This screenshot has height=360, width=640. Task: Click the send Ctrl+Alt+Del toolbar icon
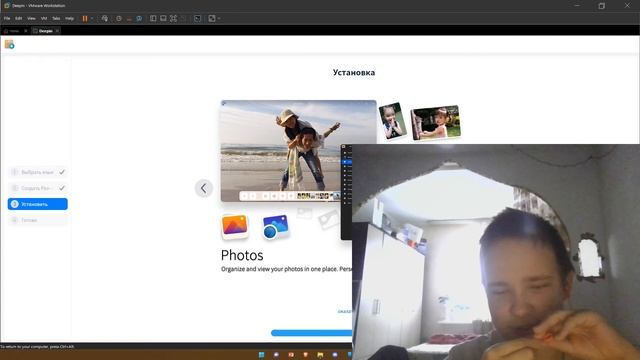105,18
